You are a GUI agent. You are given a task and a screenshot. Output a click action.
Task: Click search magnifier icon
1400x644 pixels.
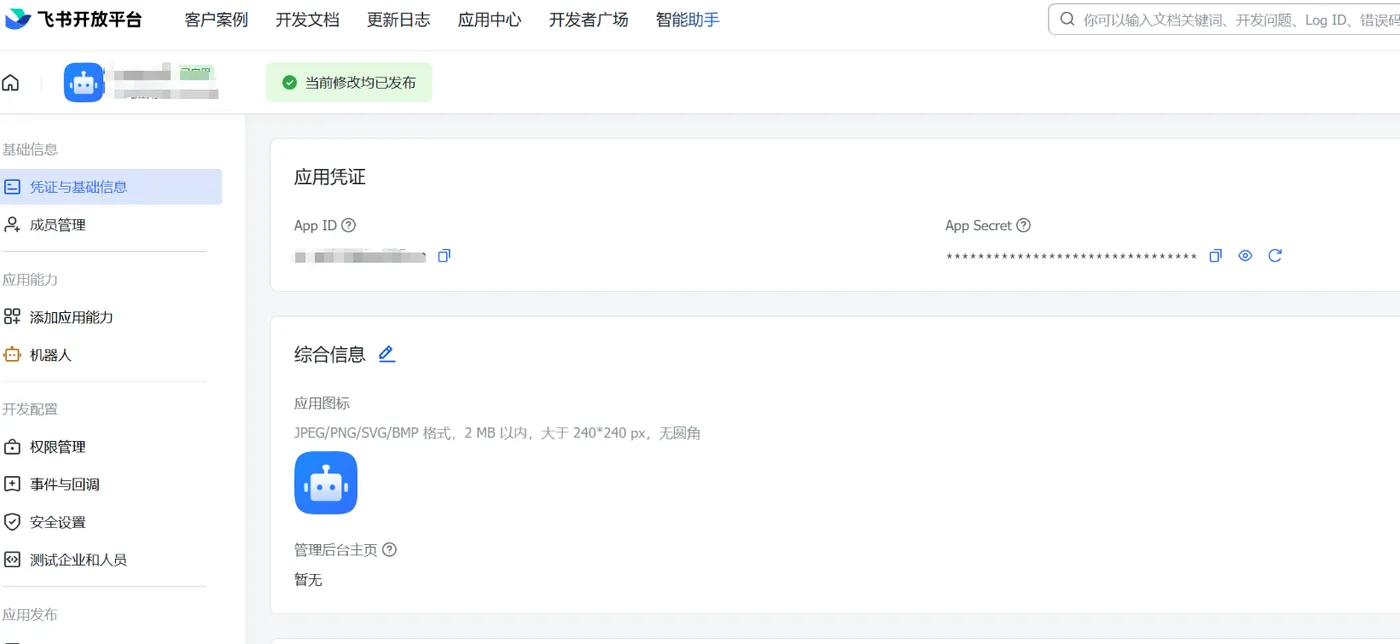click(1067, 20)
